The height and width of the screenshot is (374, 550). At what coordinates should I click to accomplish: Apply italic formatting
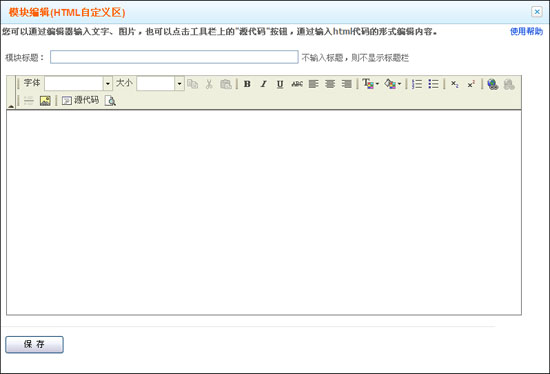[263, 84]
